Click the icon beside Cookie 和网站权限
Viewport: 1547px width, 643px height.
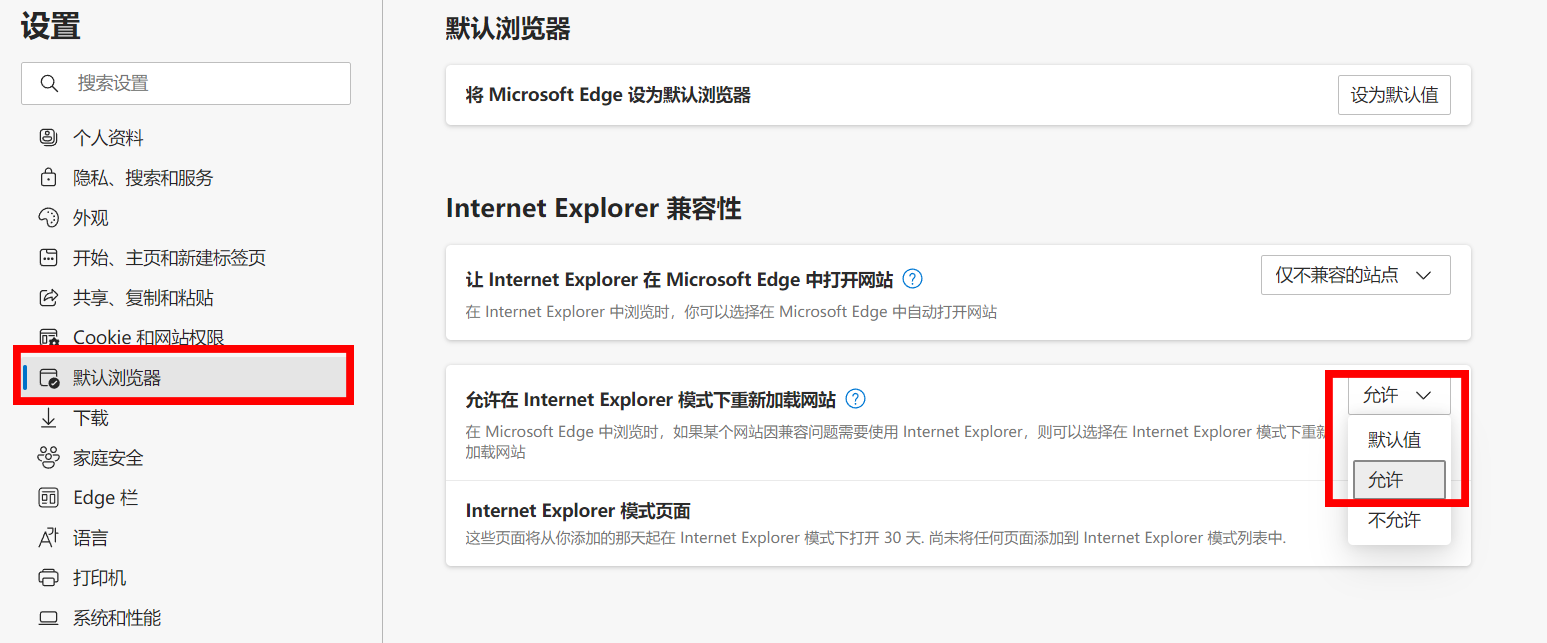48,336
